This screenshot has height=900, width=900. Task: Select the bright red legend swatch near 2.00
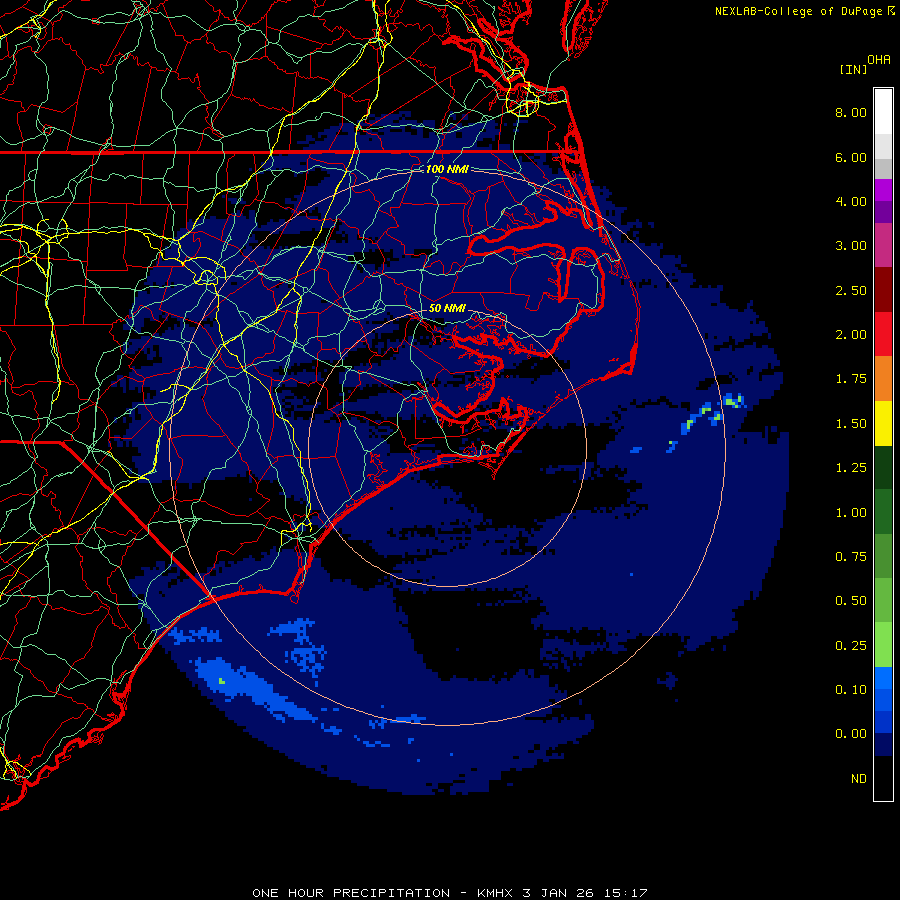click(x=883, y=334)
